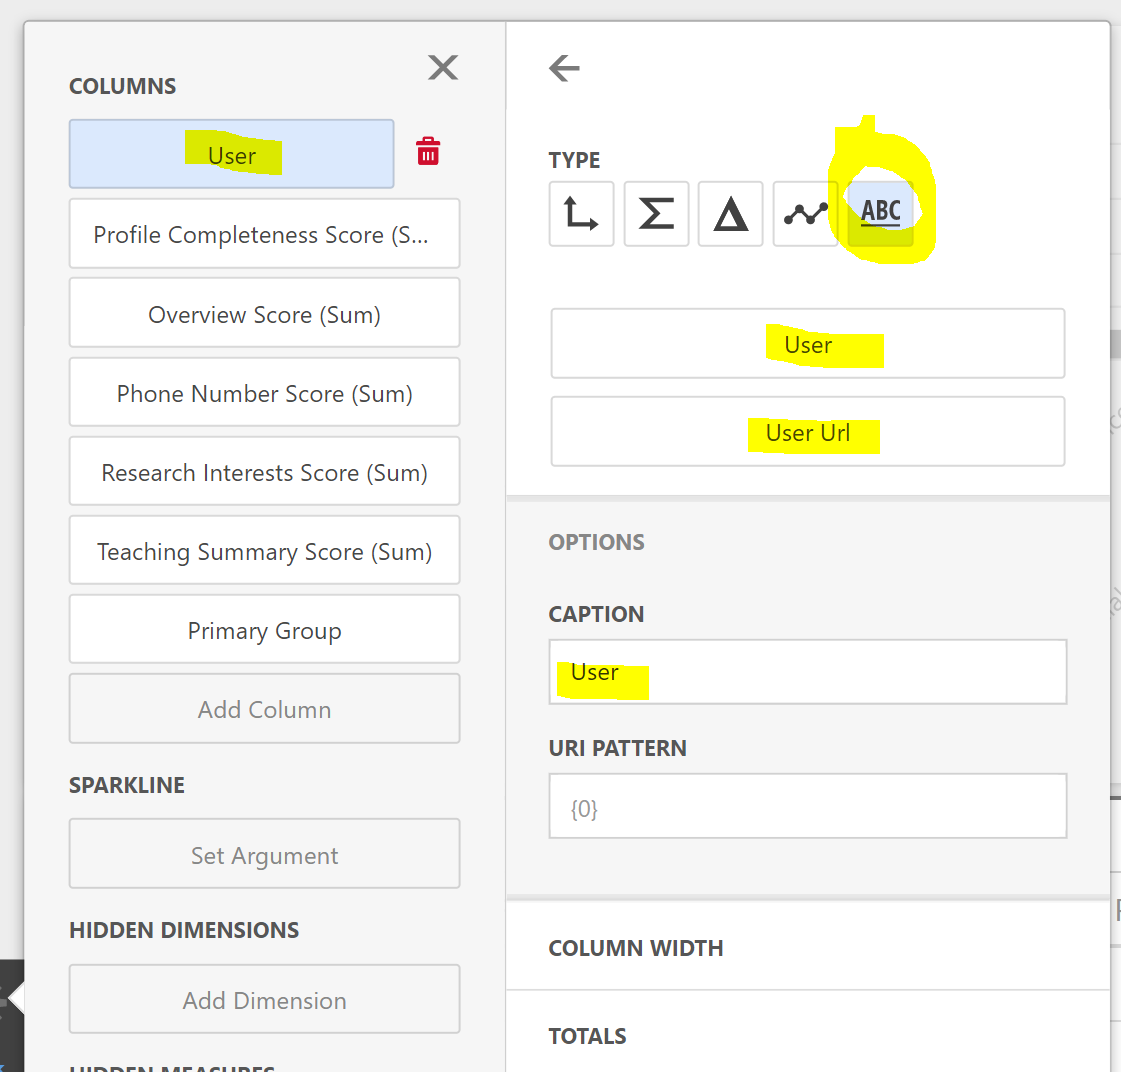Click the URI Pattern input field
The width and height of the screenshot is (1121, 1072).
tap(808, 807)
